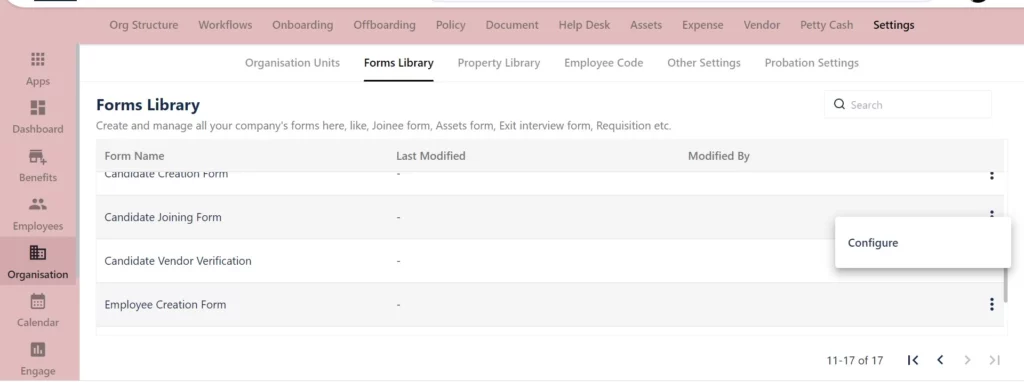Go to first page of results
This screenshot has height=382, width=1024.
(913, 360)
